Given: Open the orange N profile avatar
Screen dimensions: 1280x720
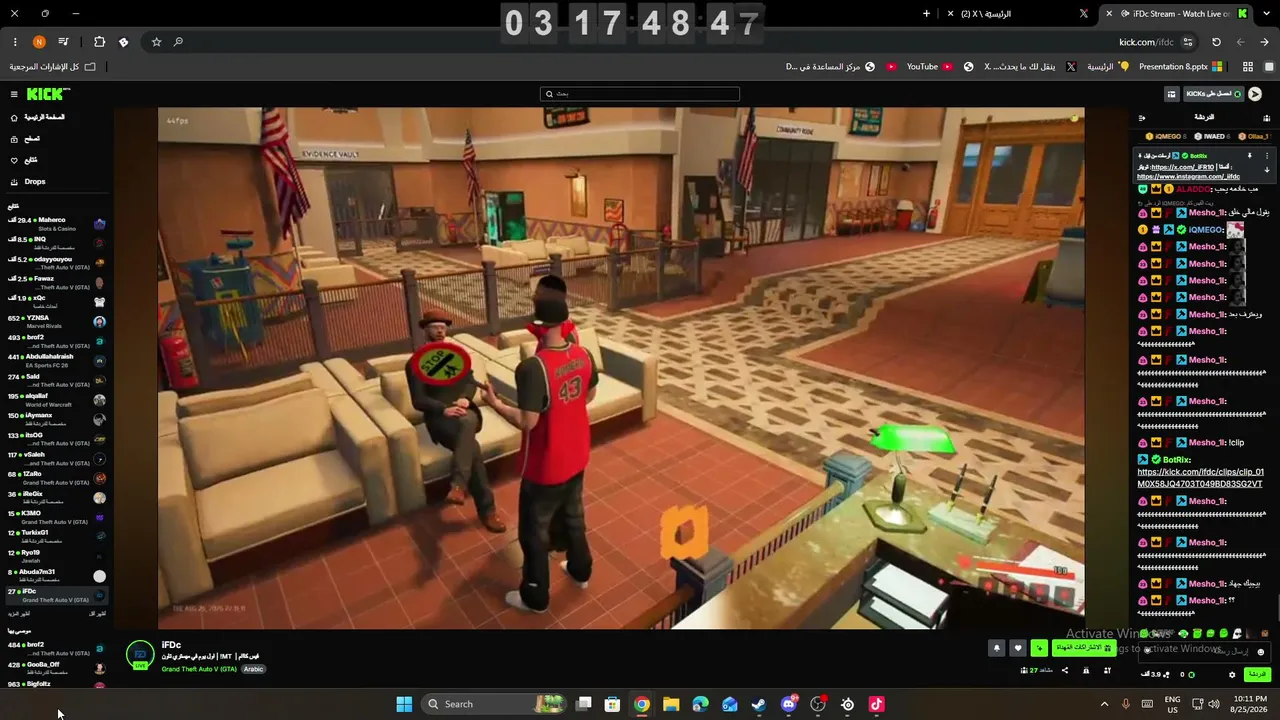Looking at the screenshot, I should point(39,42).
